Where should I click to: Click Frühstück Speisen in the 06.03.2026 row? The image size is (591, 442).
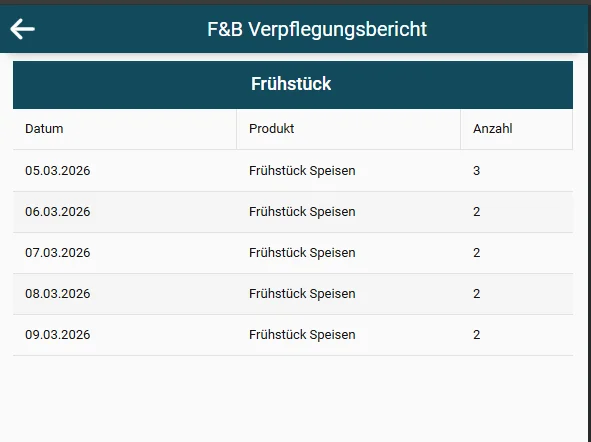pyautogui.click(x=302, y=212)
